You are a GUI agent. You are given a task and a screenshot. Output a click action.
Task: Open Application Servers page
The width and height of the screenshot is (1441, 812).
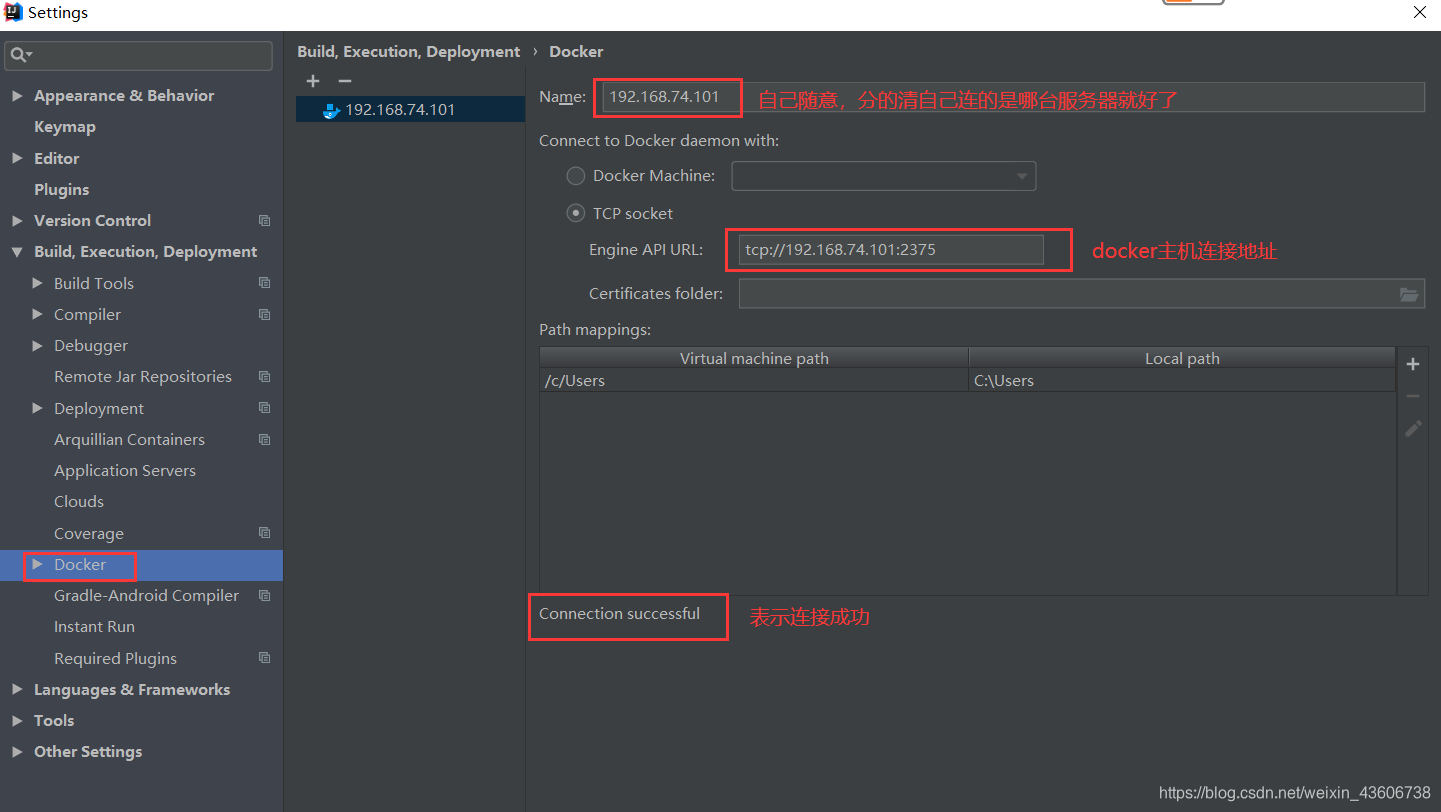click(x=125, y=470)
